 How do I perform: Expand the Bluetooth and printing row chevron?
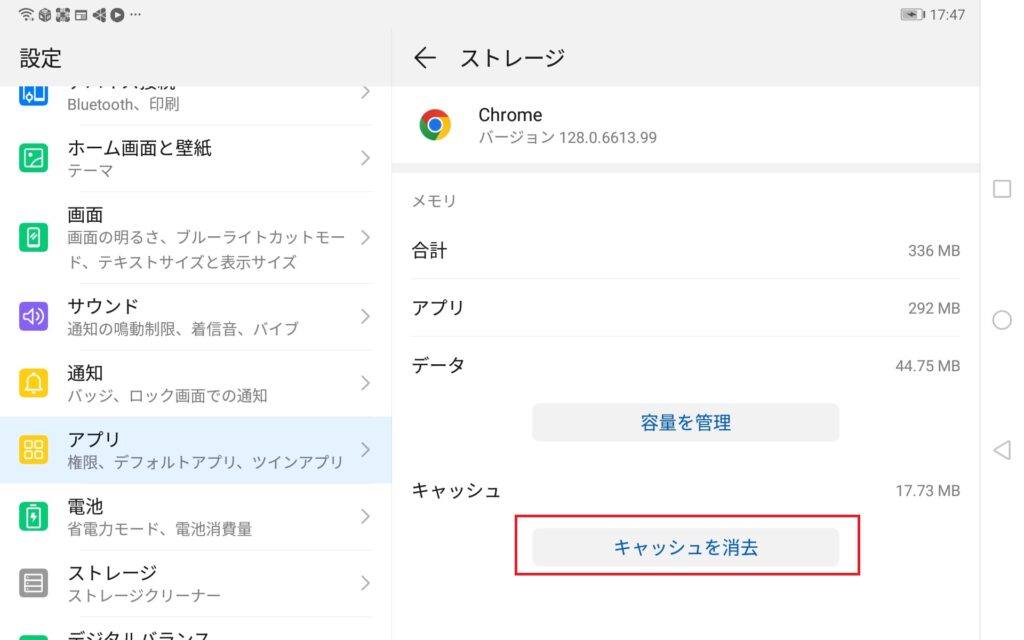[366, 93]
